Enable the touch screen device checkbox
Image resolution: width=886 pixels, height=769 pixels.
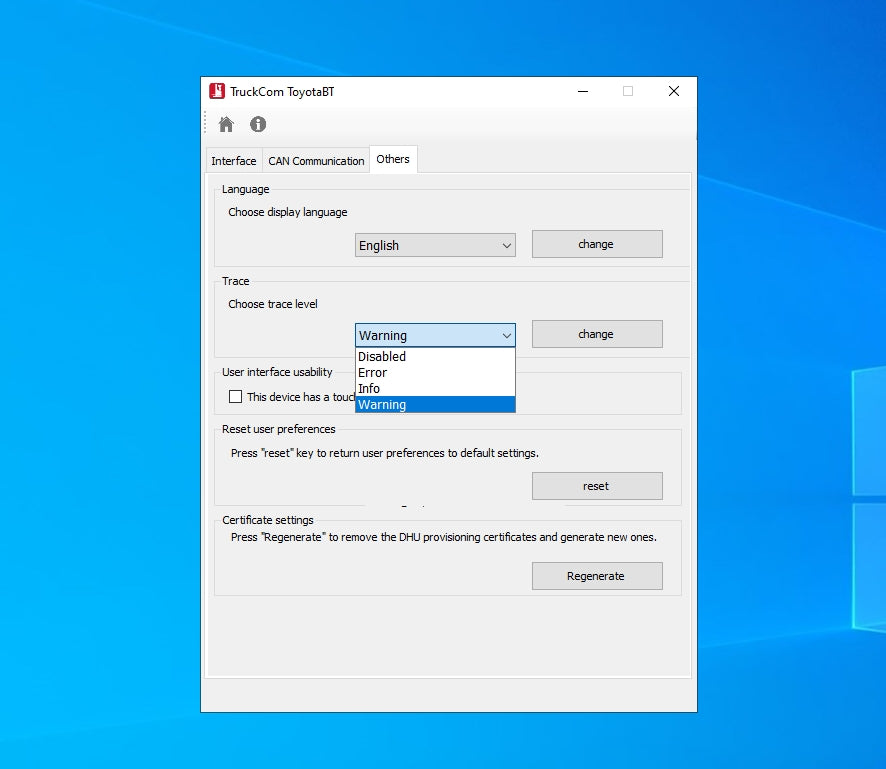(236, 396)
